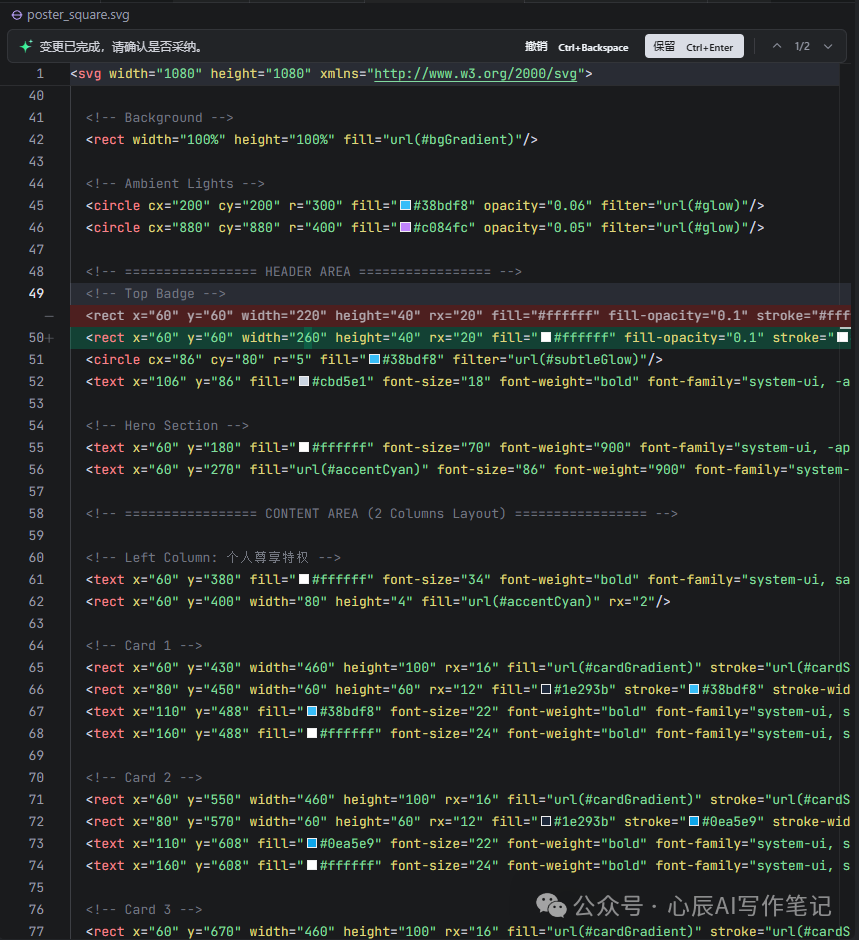This screenshot has width=859, height=940.
Task: Open the w3.org SVG namespace link
Action: 475,74
